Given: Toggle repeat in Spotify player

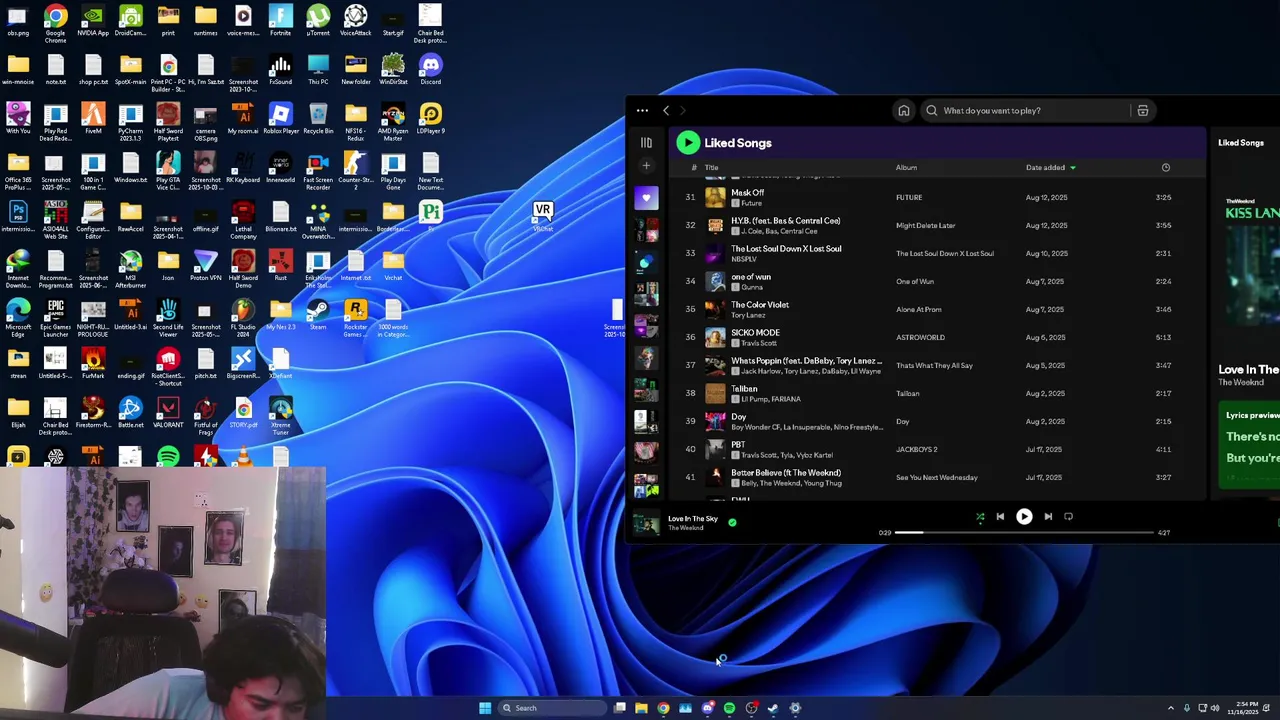Looking at the screenshot, I should [1068, 517].
